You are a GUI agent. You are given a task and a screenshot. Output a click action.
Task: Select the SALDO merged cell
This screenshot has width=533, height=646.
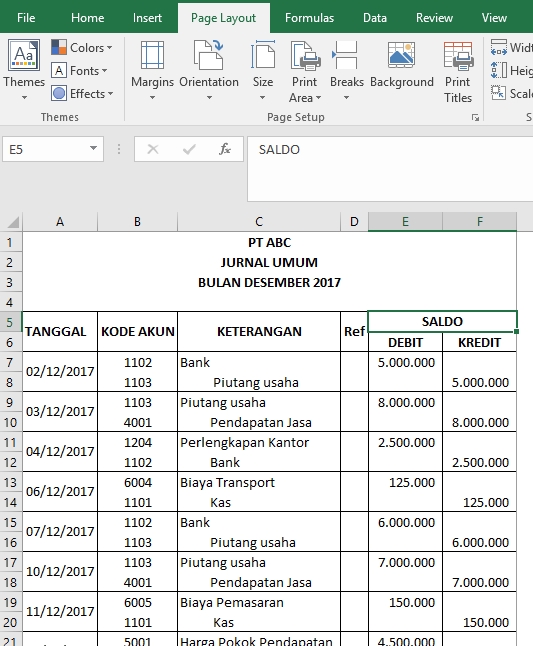(442, 322)
